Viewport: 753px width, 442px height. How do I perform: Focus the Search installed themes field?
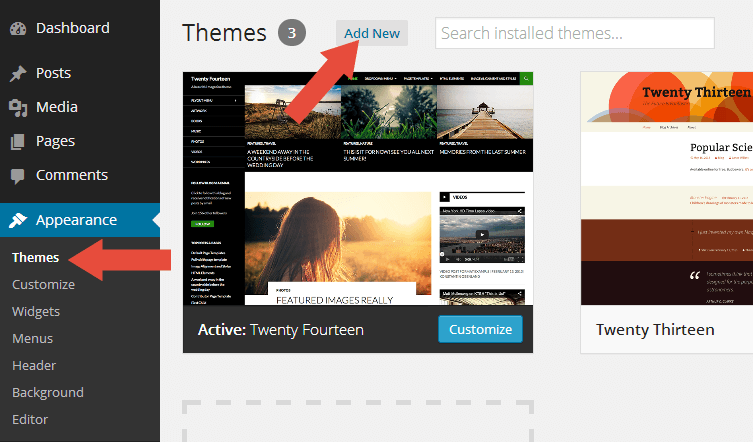[x=574, y=33]
